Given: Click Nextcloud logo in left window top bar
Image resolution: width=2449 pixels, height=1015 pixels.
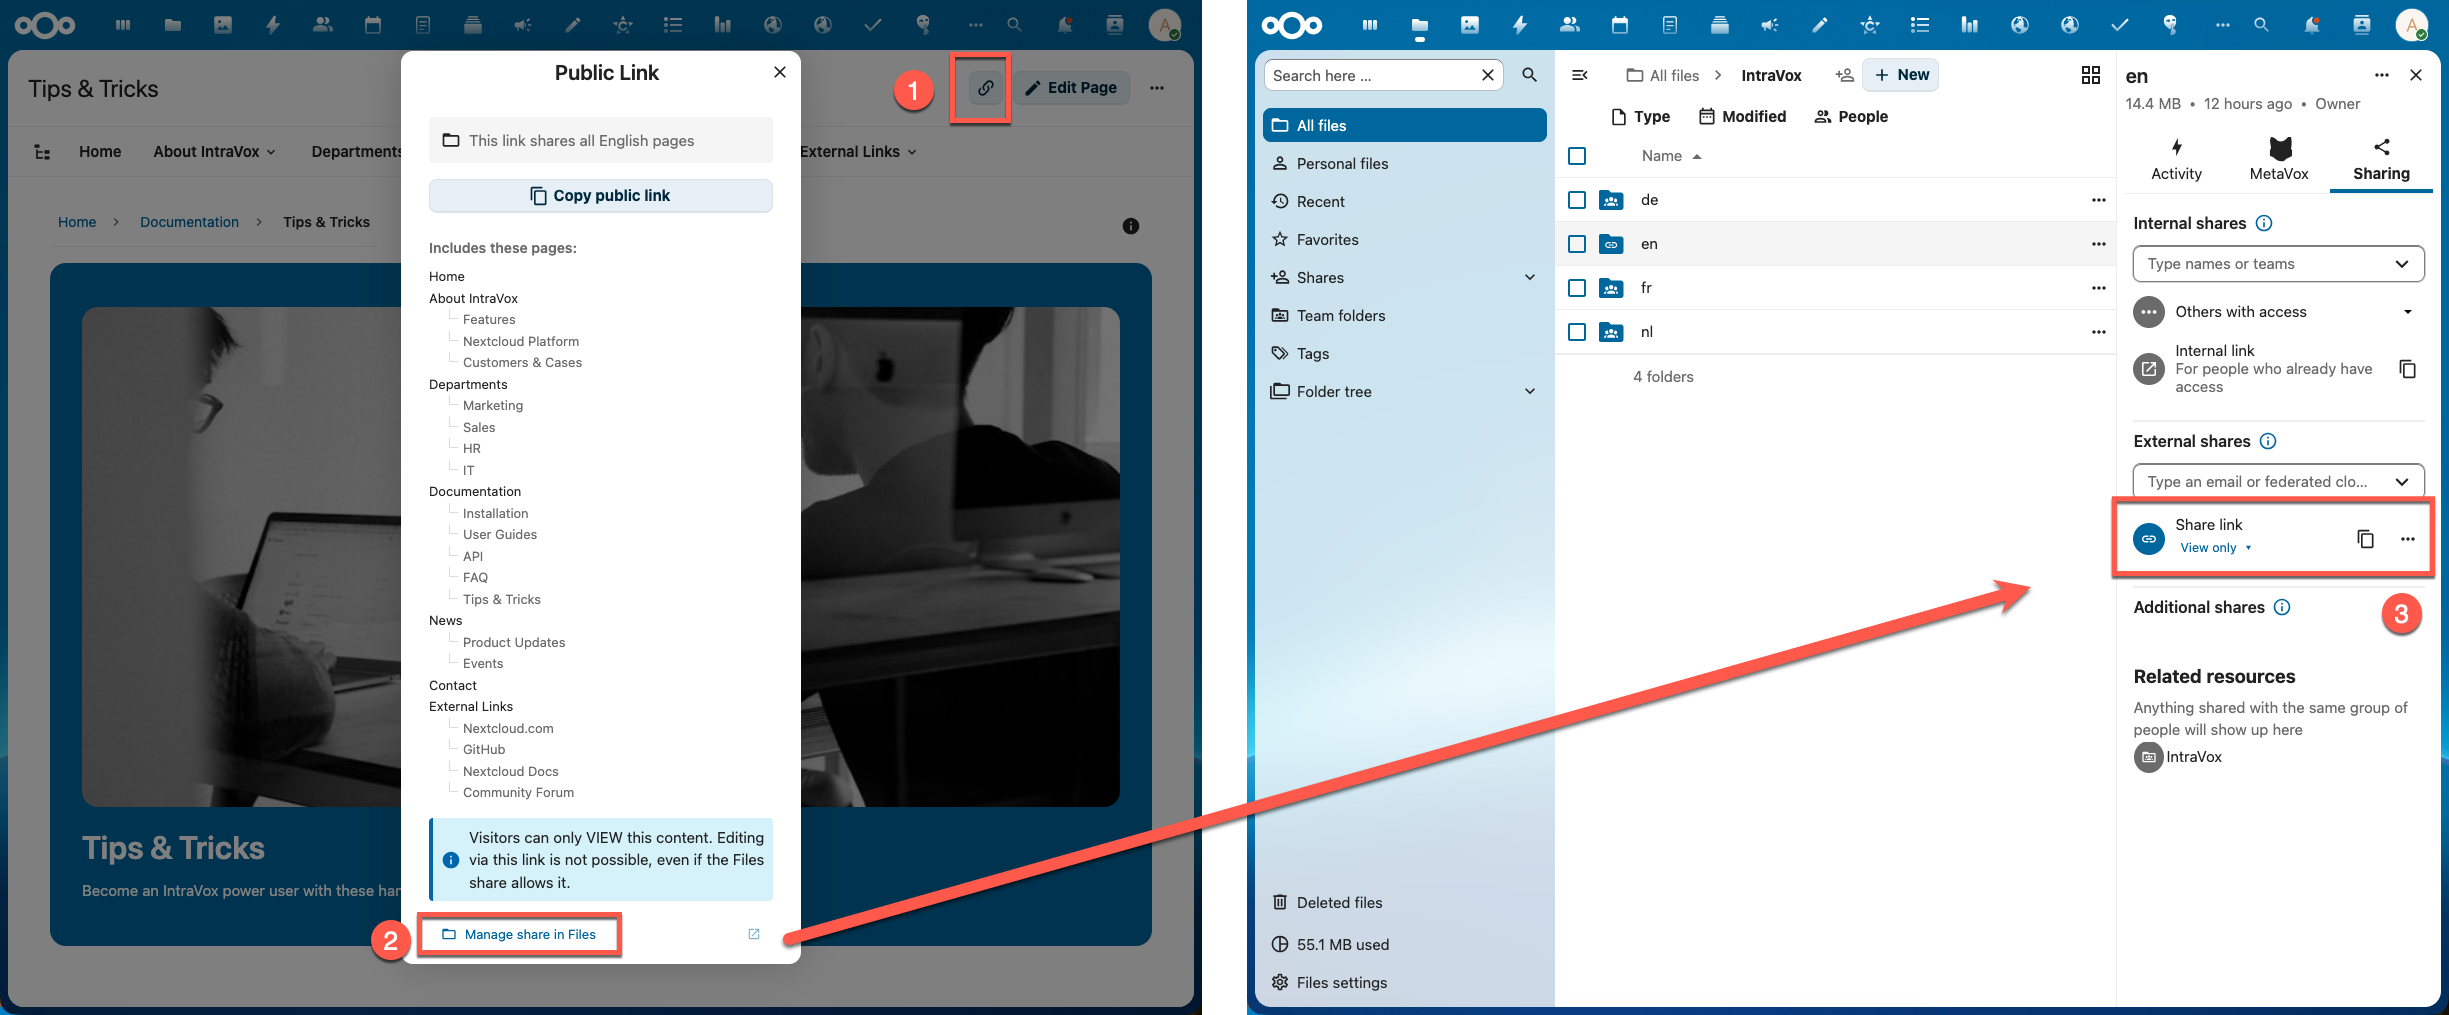Looking at the screenshot, I should coord(45,25).
